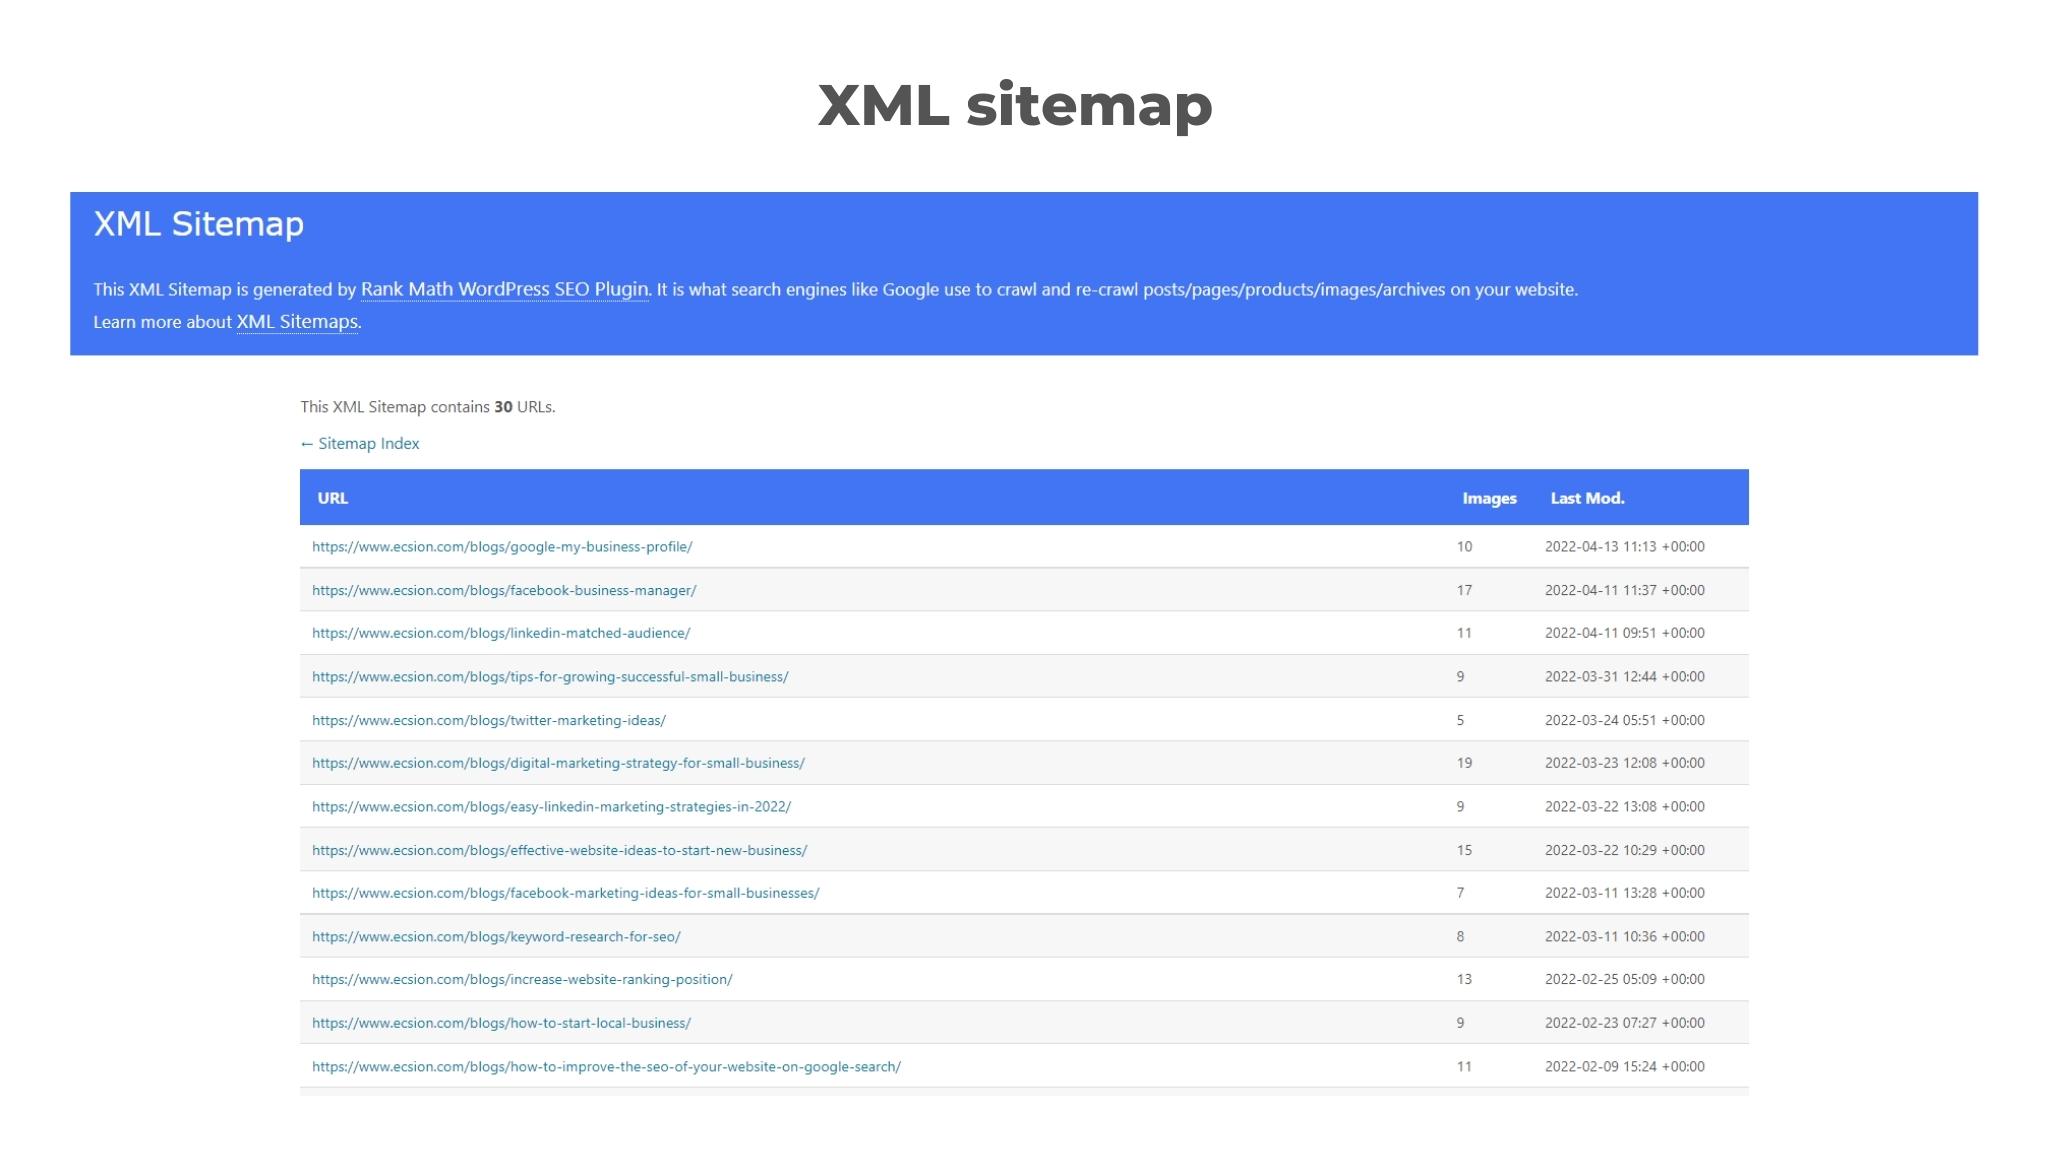Viewport: 2048px width, 1160px height.
Task: Select the date 2022-03-23 12:08 +00:00
Action: [1624, 763]
